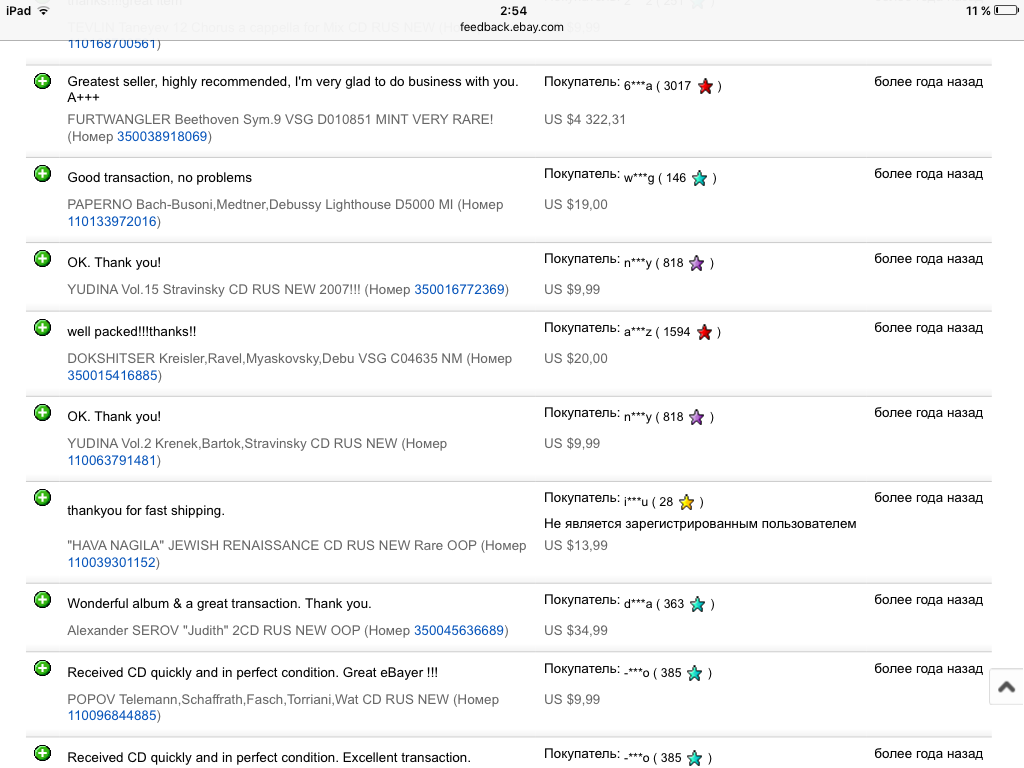Click red star next to buyer 6***a
This screenshot has width=1024, height=768.
click(x=705, y=86)
